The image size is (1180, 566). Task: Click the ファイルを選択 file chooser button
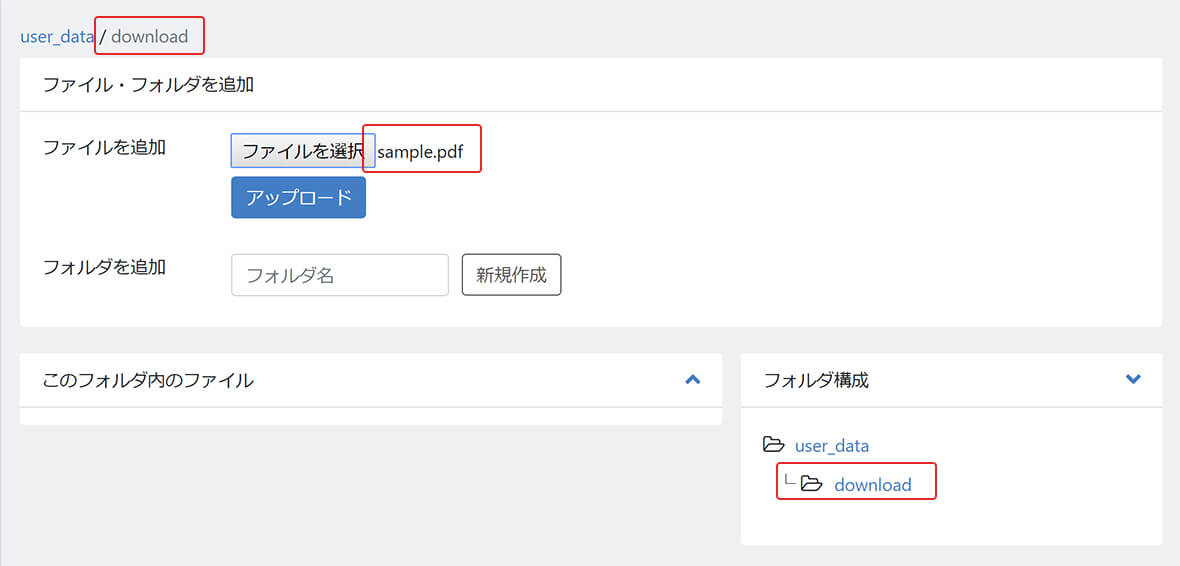click(303, 151)
